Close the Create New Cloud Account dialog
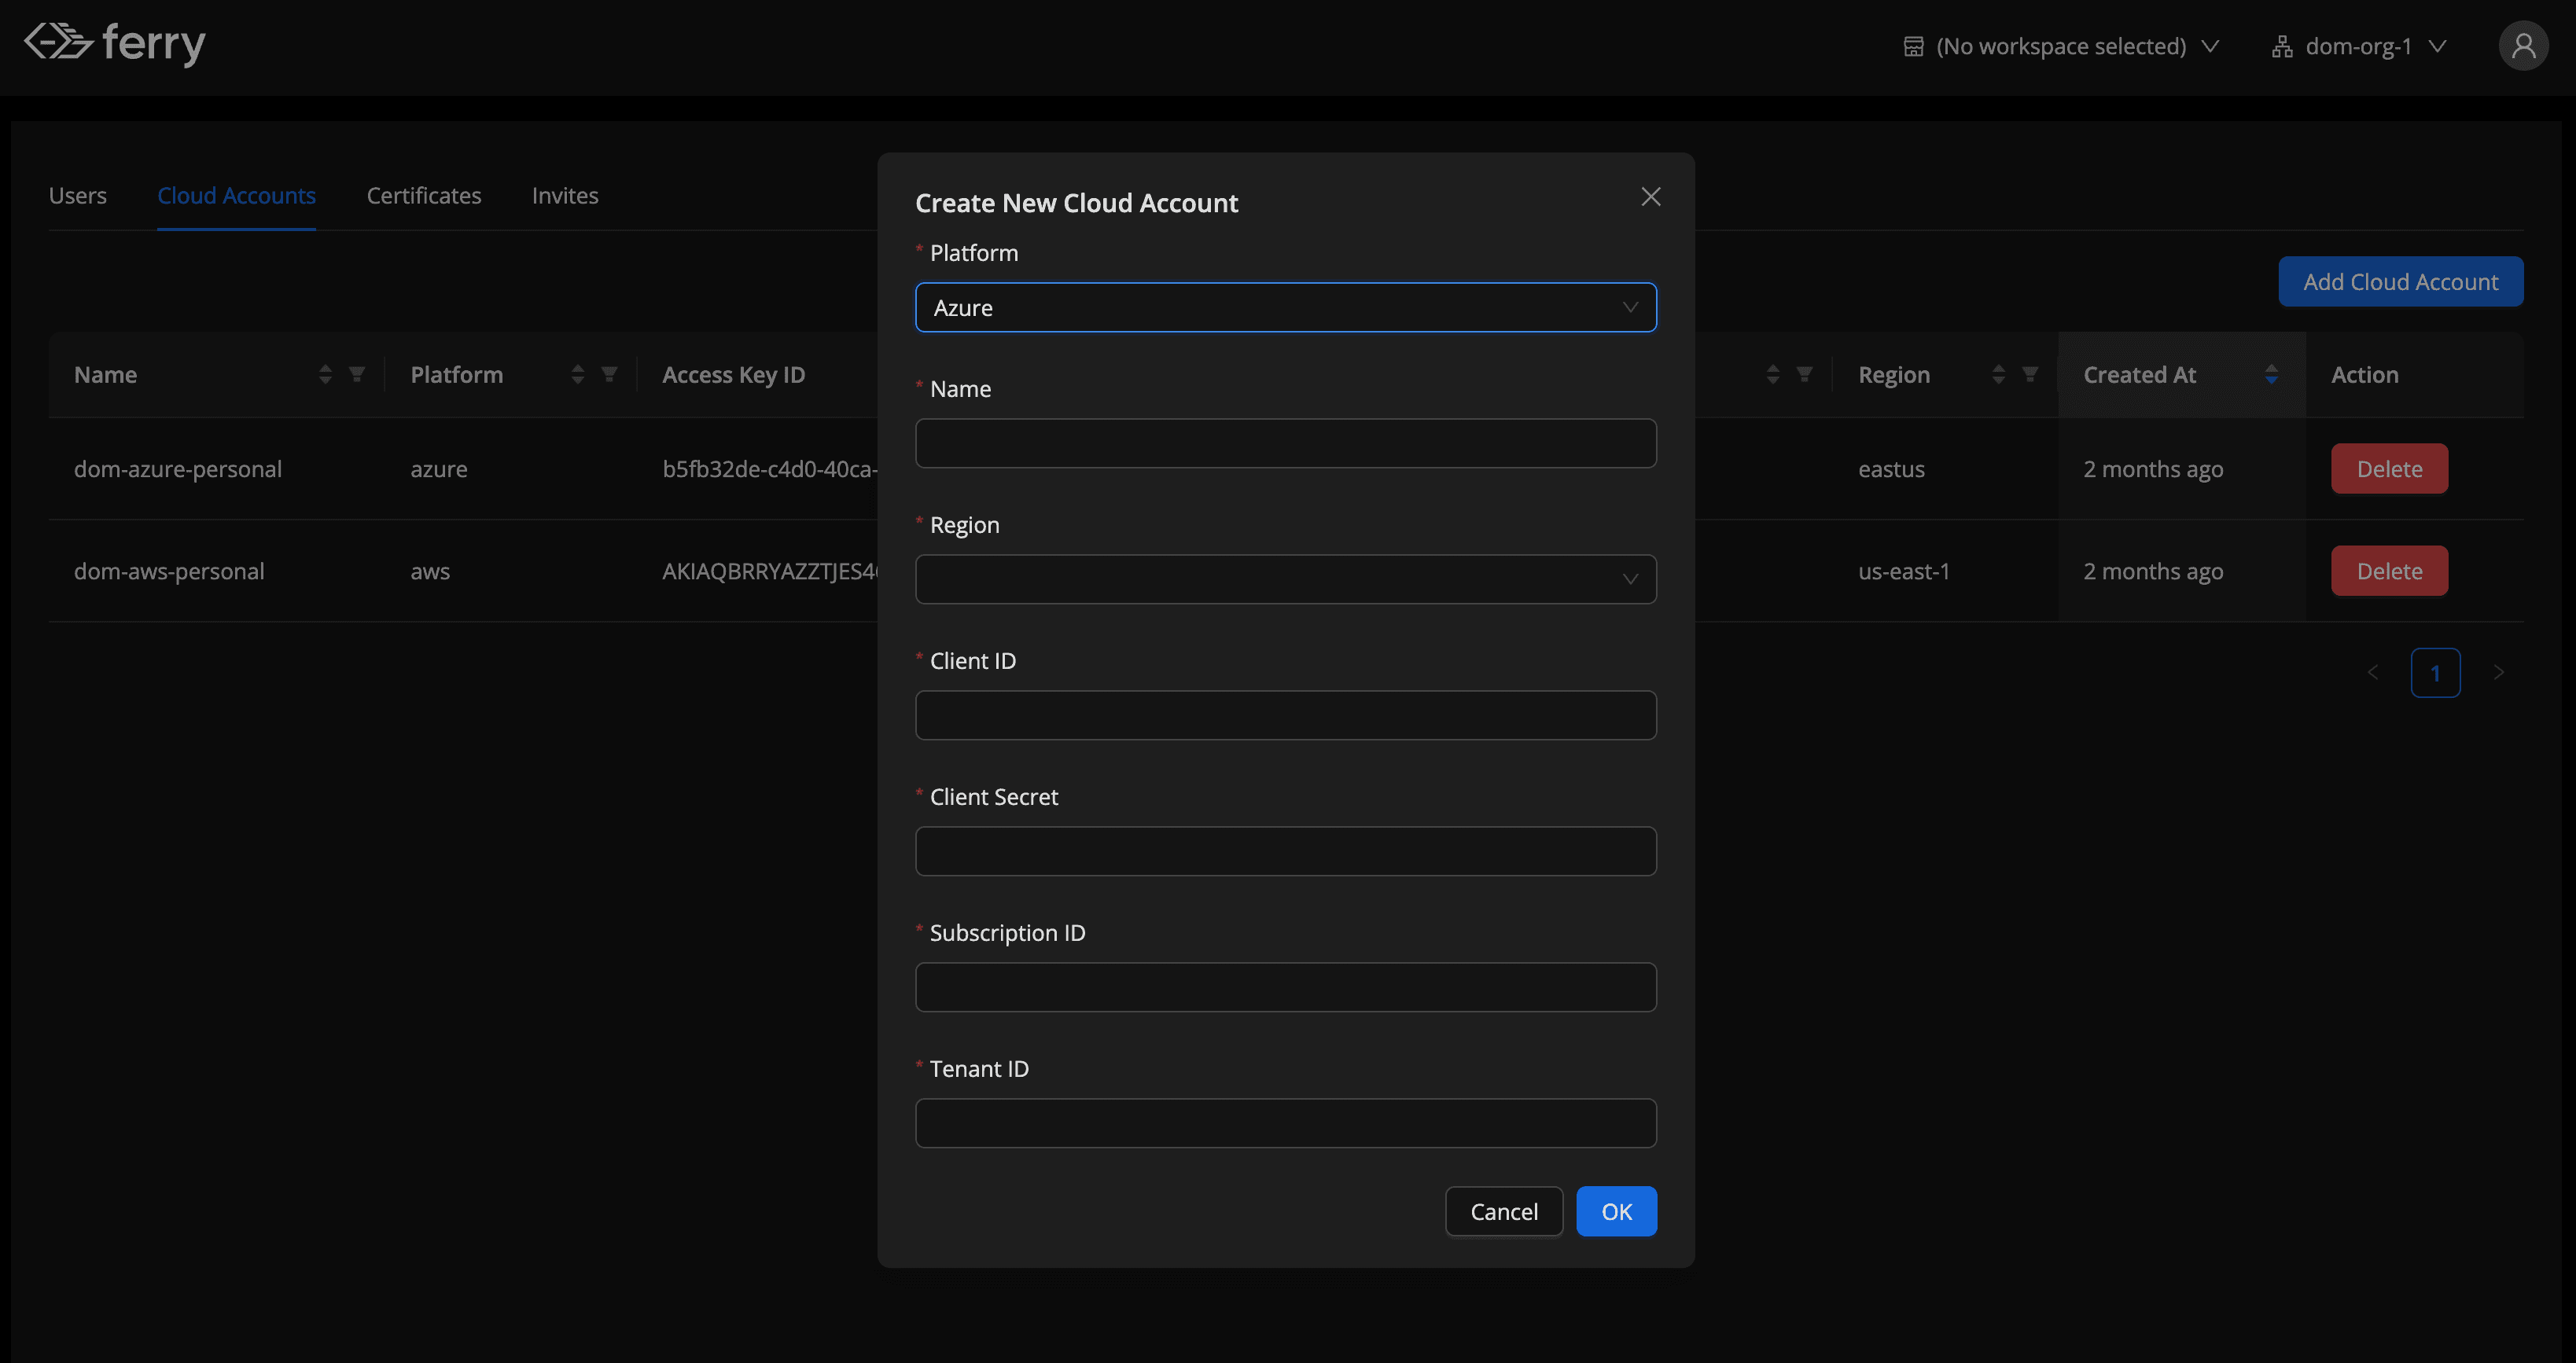The height and width of the screenshot is (1363, 2576). tap(1650, 197)
